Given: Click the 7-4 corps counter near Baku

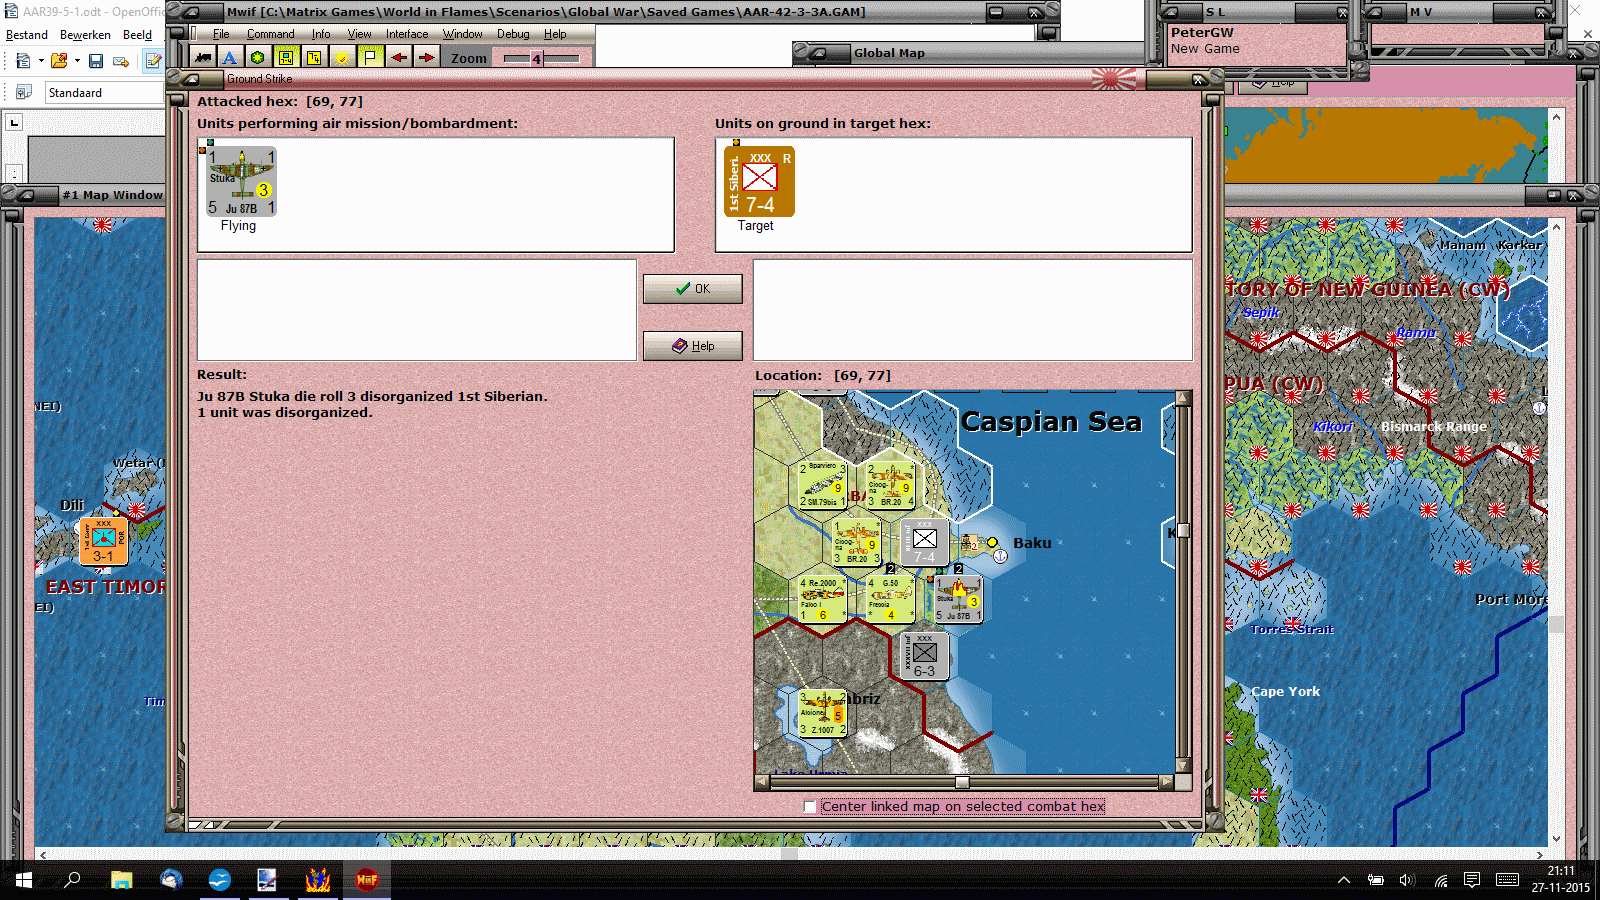Looking at the screenshot, I should [x=924, y=541].
